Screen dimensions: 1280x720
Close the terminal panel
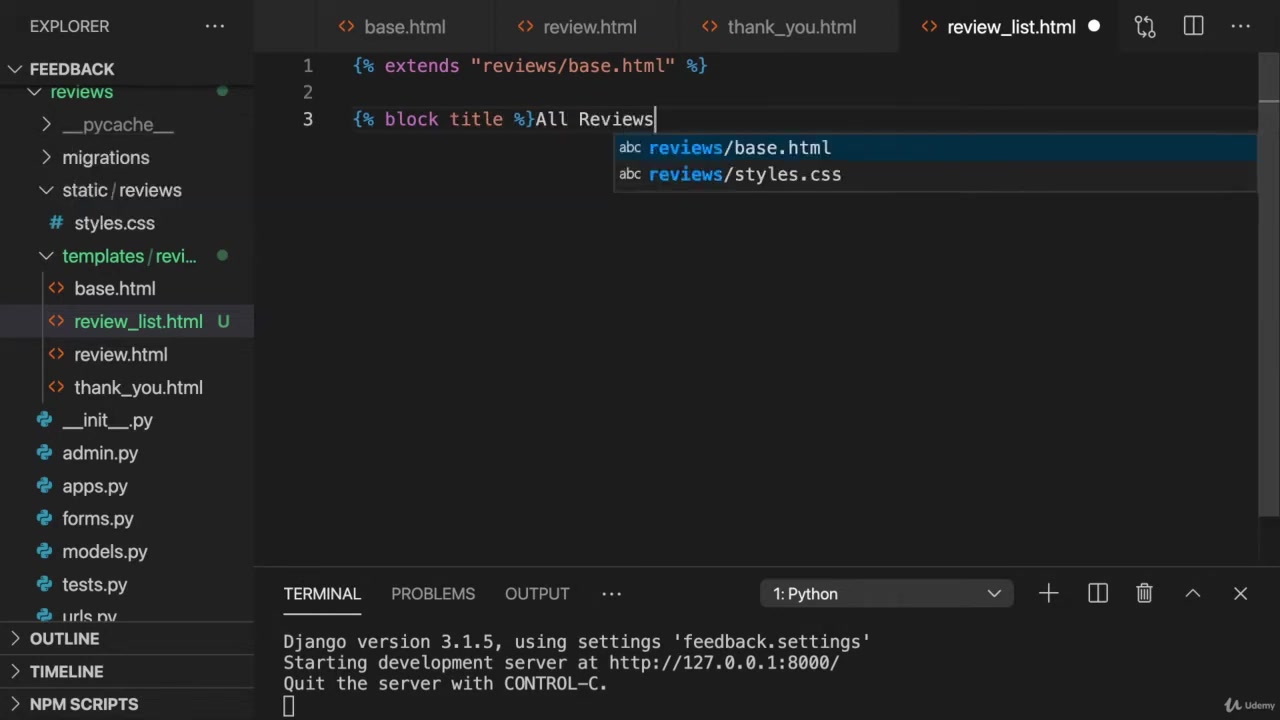coord(1241,594)
